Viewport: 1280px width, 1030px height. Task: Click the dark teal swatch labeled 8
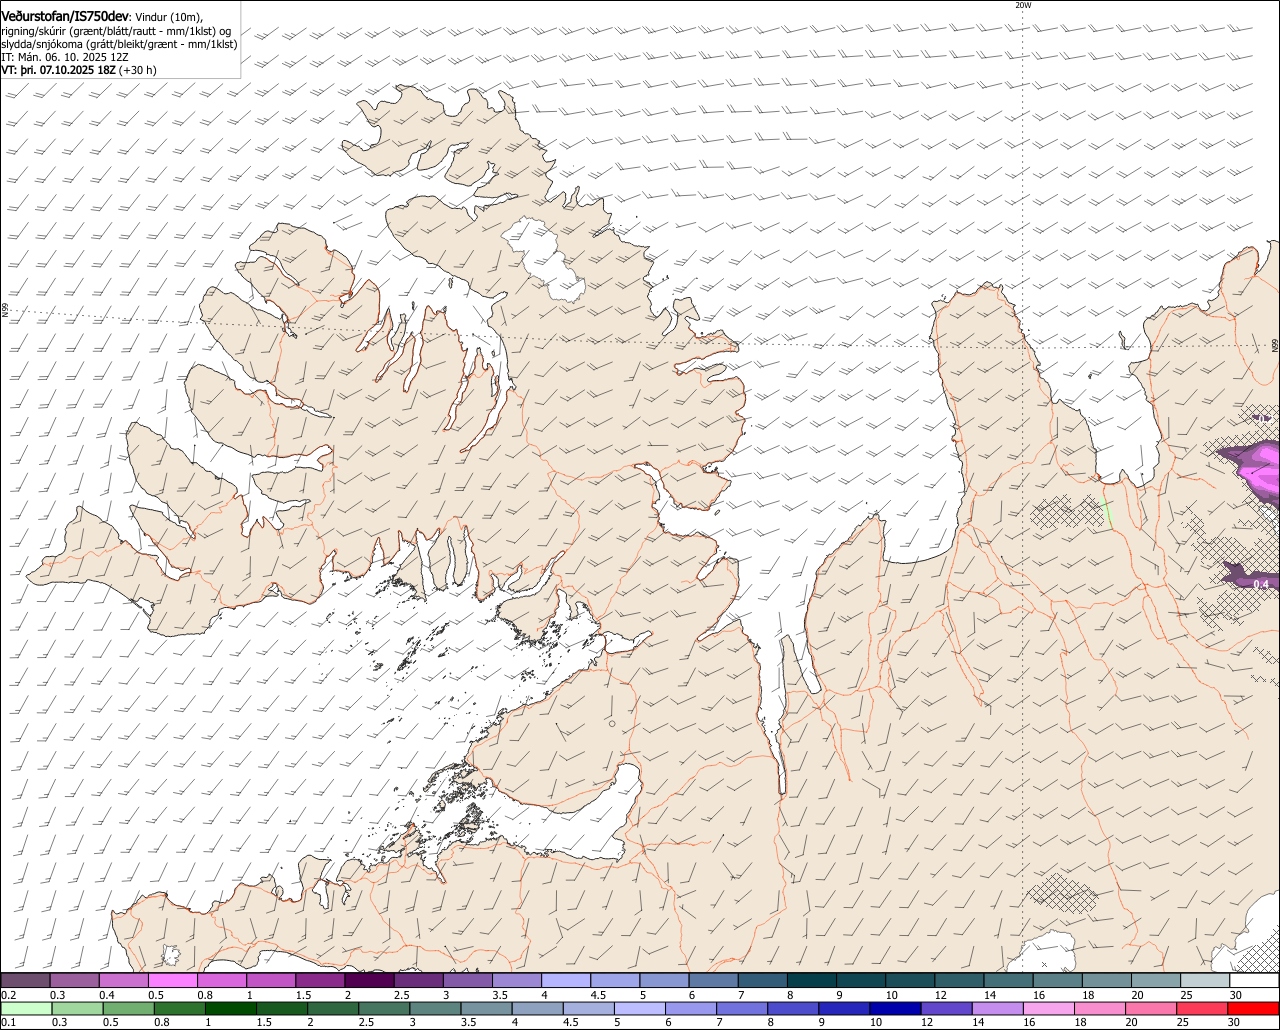812,981
